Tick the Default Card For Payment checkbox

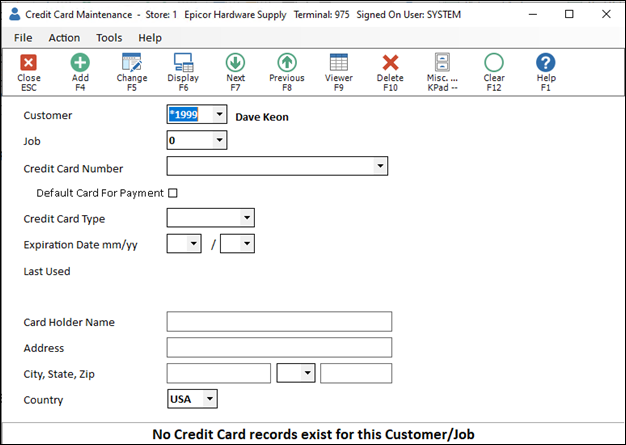point(172,193)
